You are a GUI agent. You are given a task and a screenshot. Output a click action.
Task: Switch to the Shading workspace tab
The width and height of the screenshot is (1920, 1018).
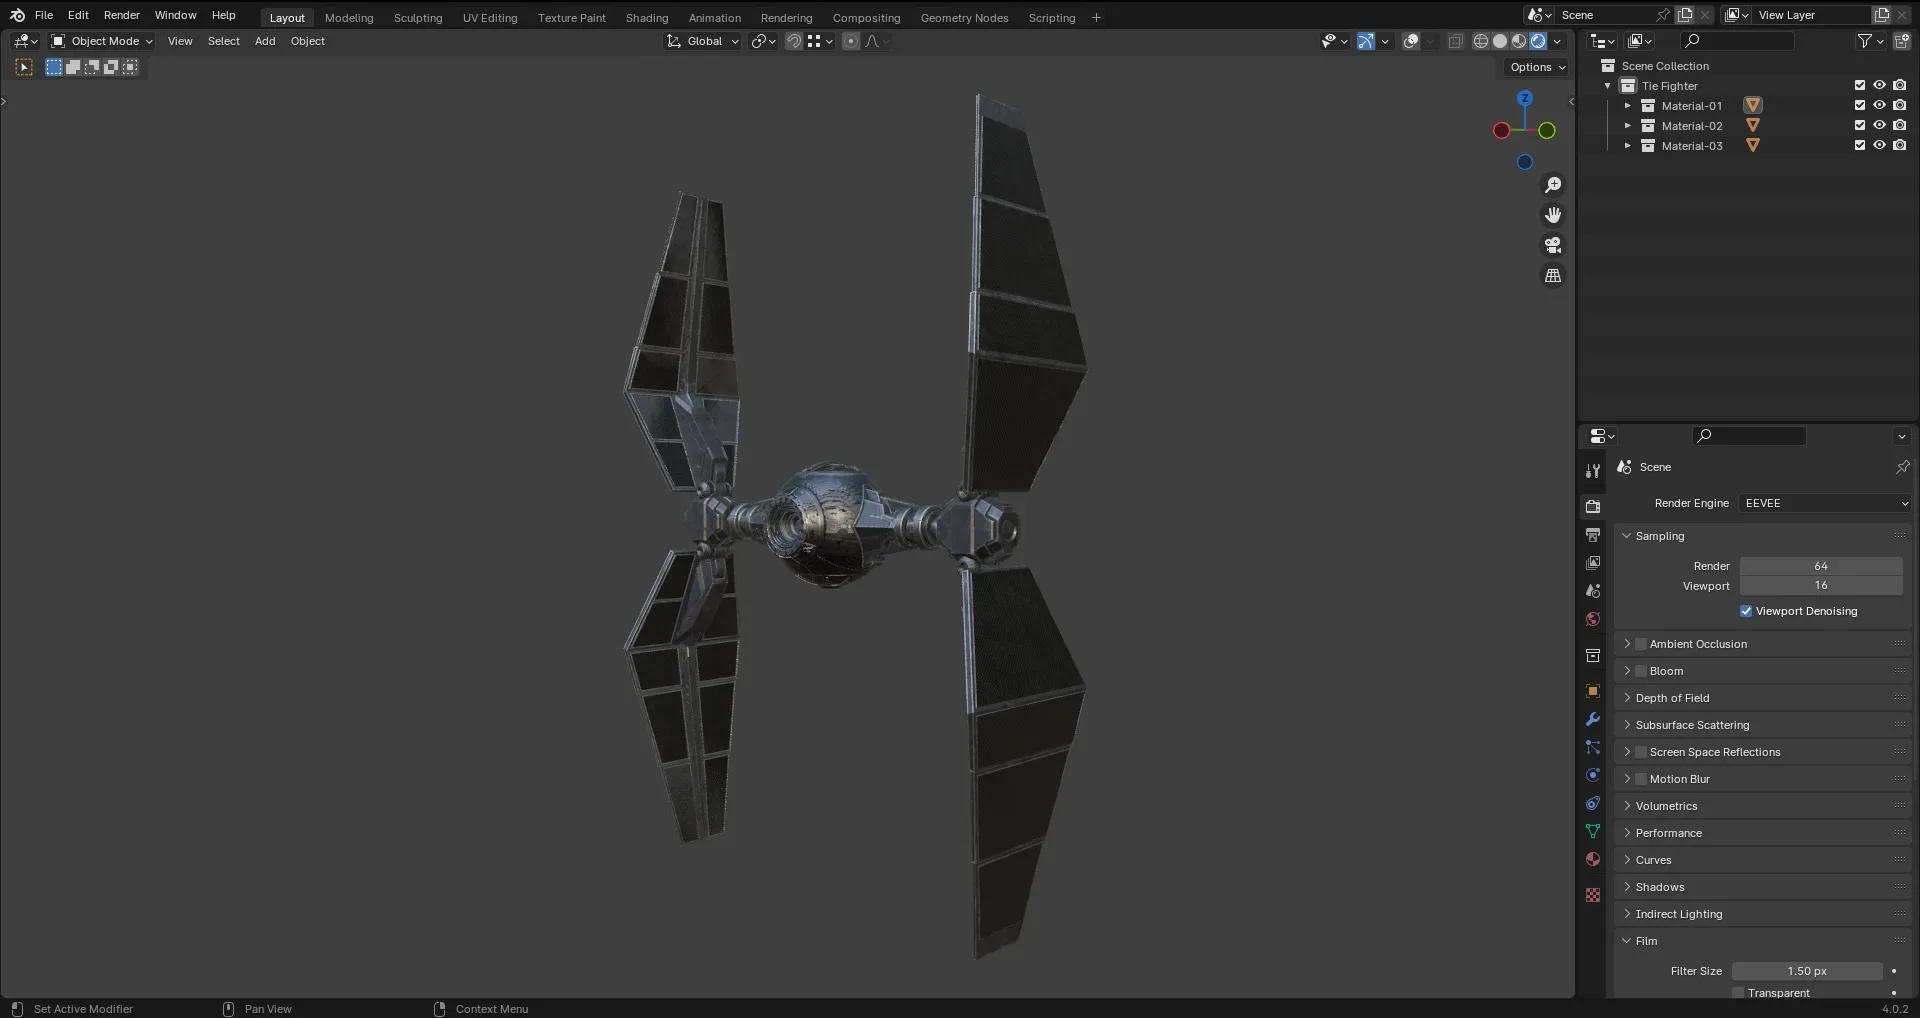point(647,18)
